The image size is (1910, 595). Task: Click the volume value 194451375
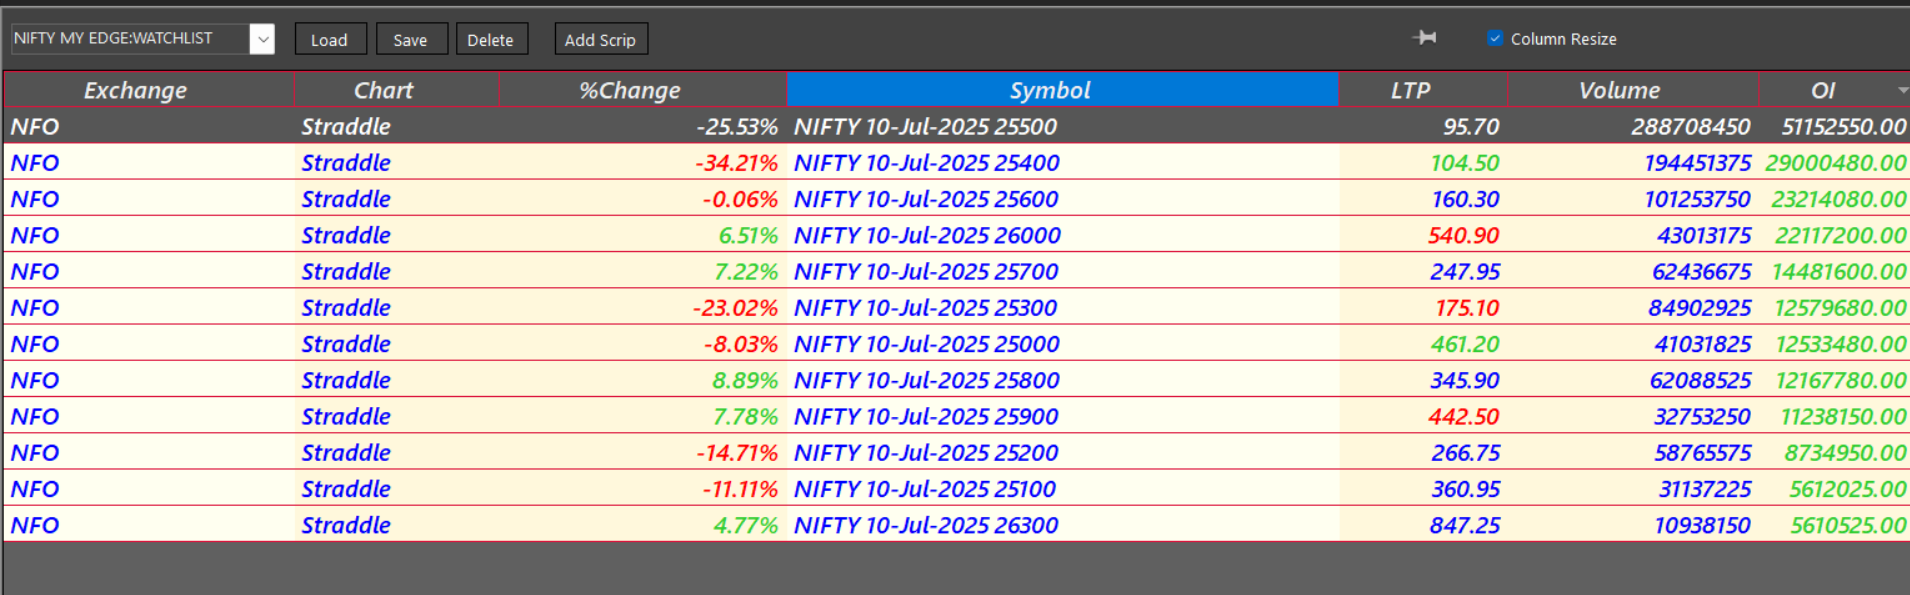[x=1698, y=163]
